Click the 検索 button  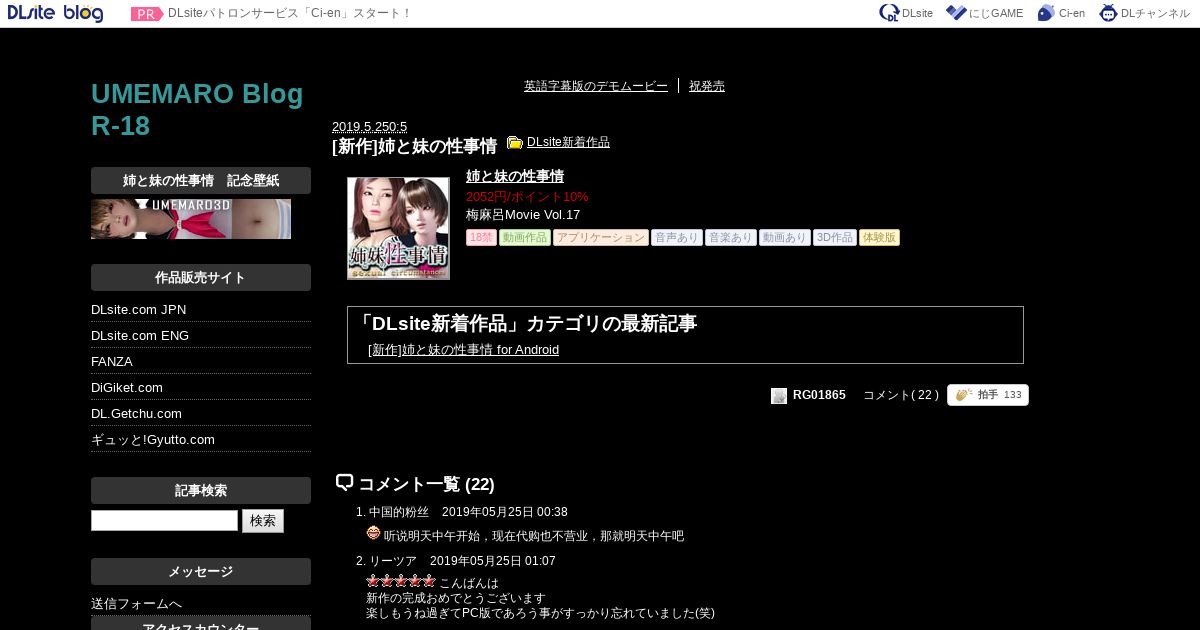coord(263,521)
